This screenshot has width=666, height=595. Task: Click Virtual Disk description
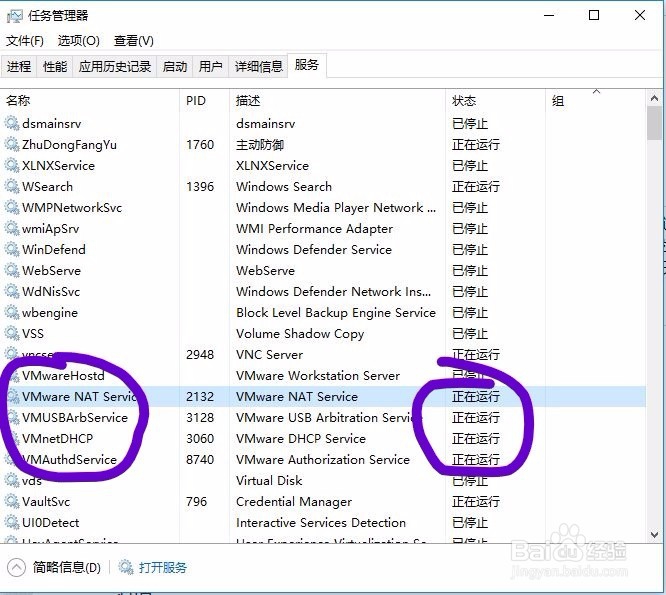(269, 480)
